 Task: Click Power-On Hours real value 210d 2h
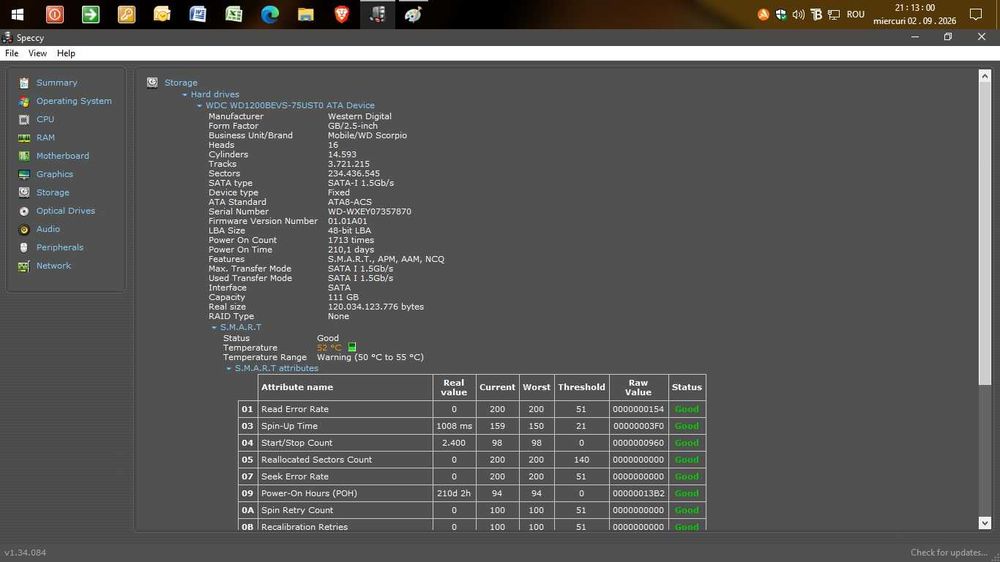[454, 493]
